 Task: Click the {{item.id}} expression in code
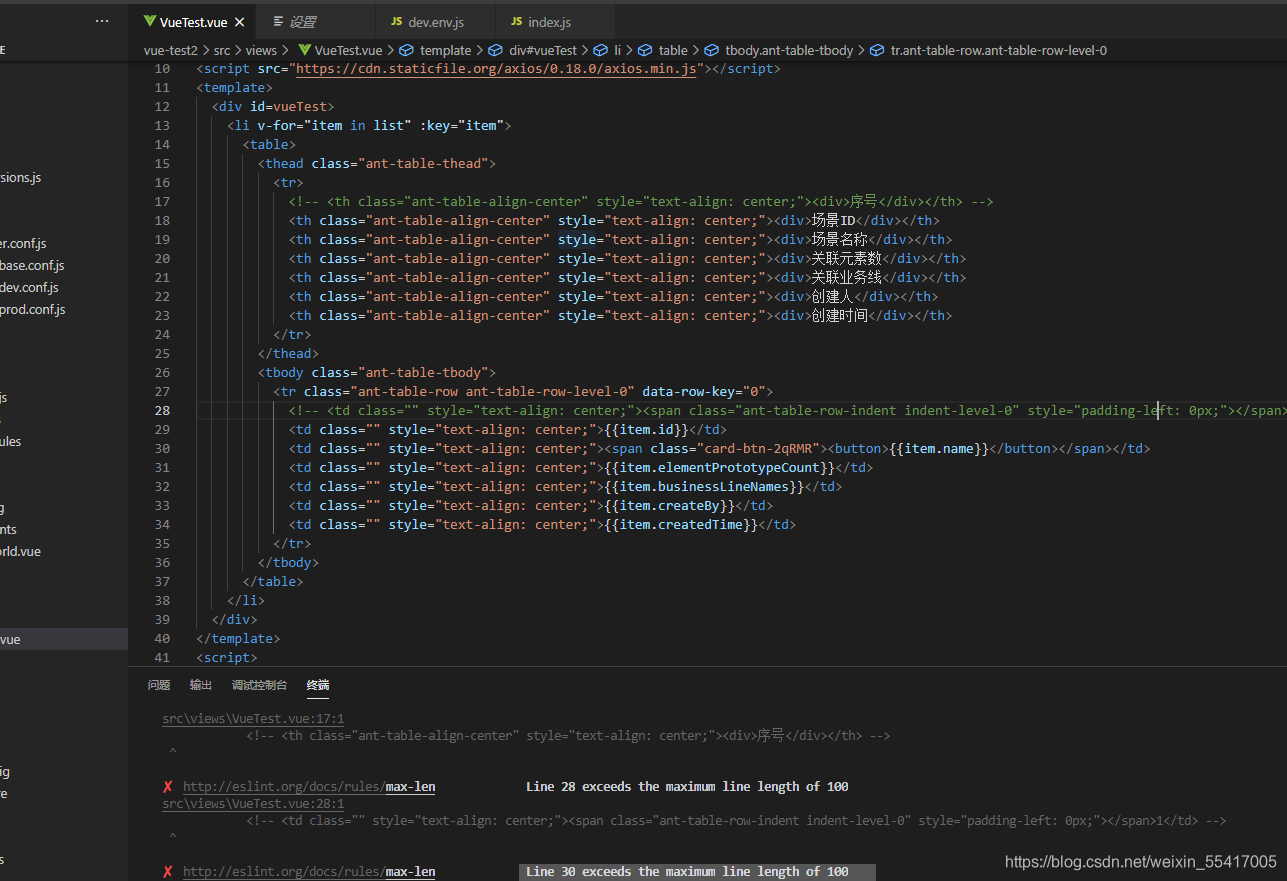[x=646, y=430]
